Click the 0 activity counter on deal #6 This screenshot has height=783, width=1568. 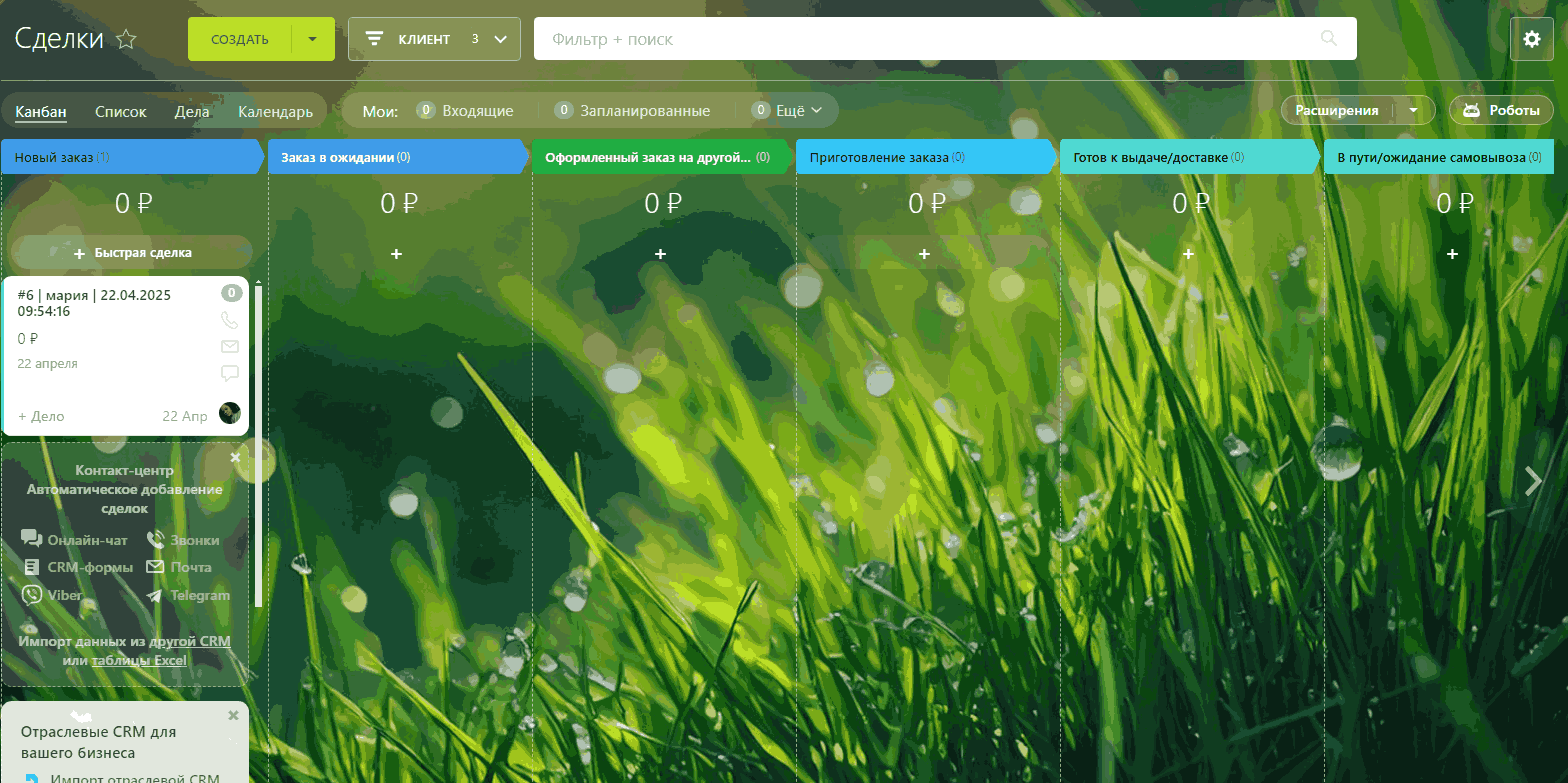point(231,293)
